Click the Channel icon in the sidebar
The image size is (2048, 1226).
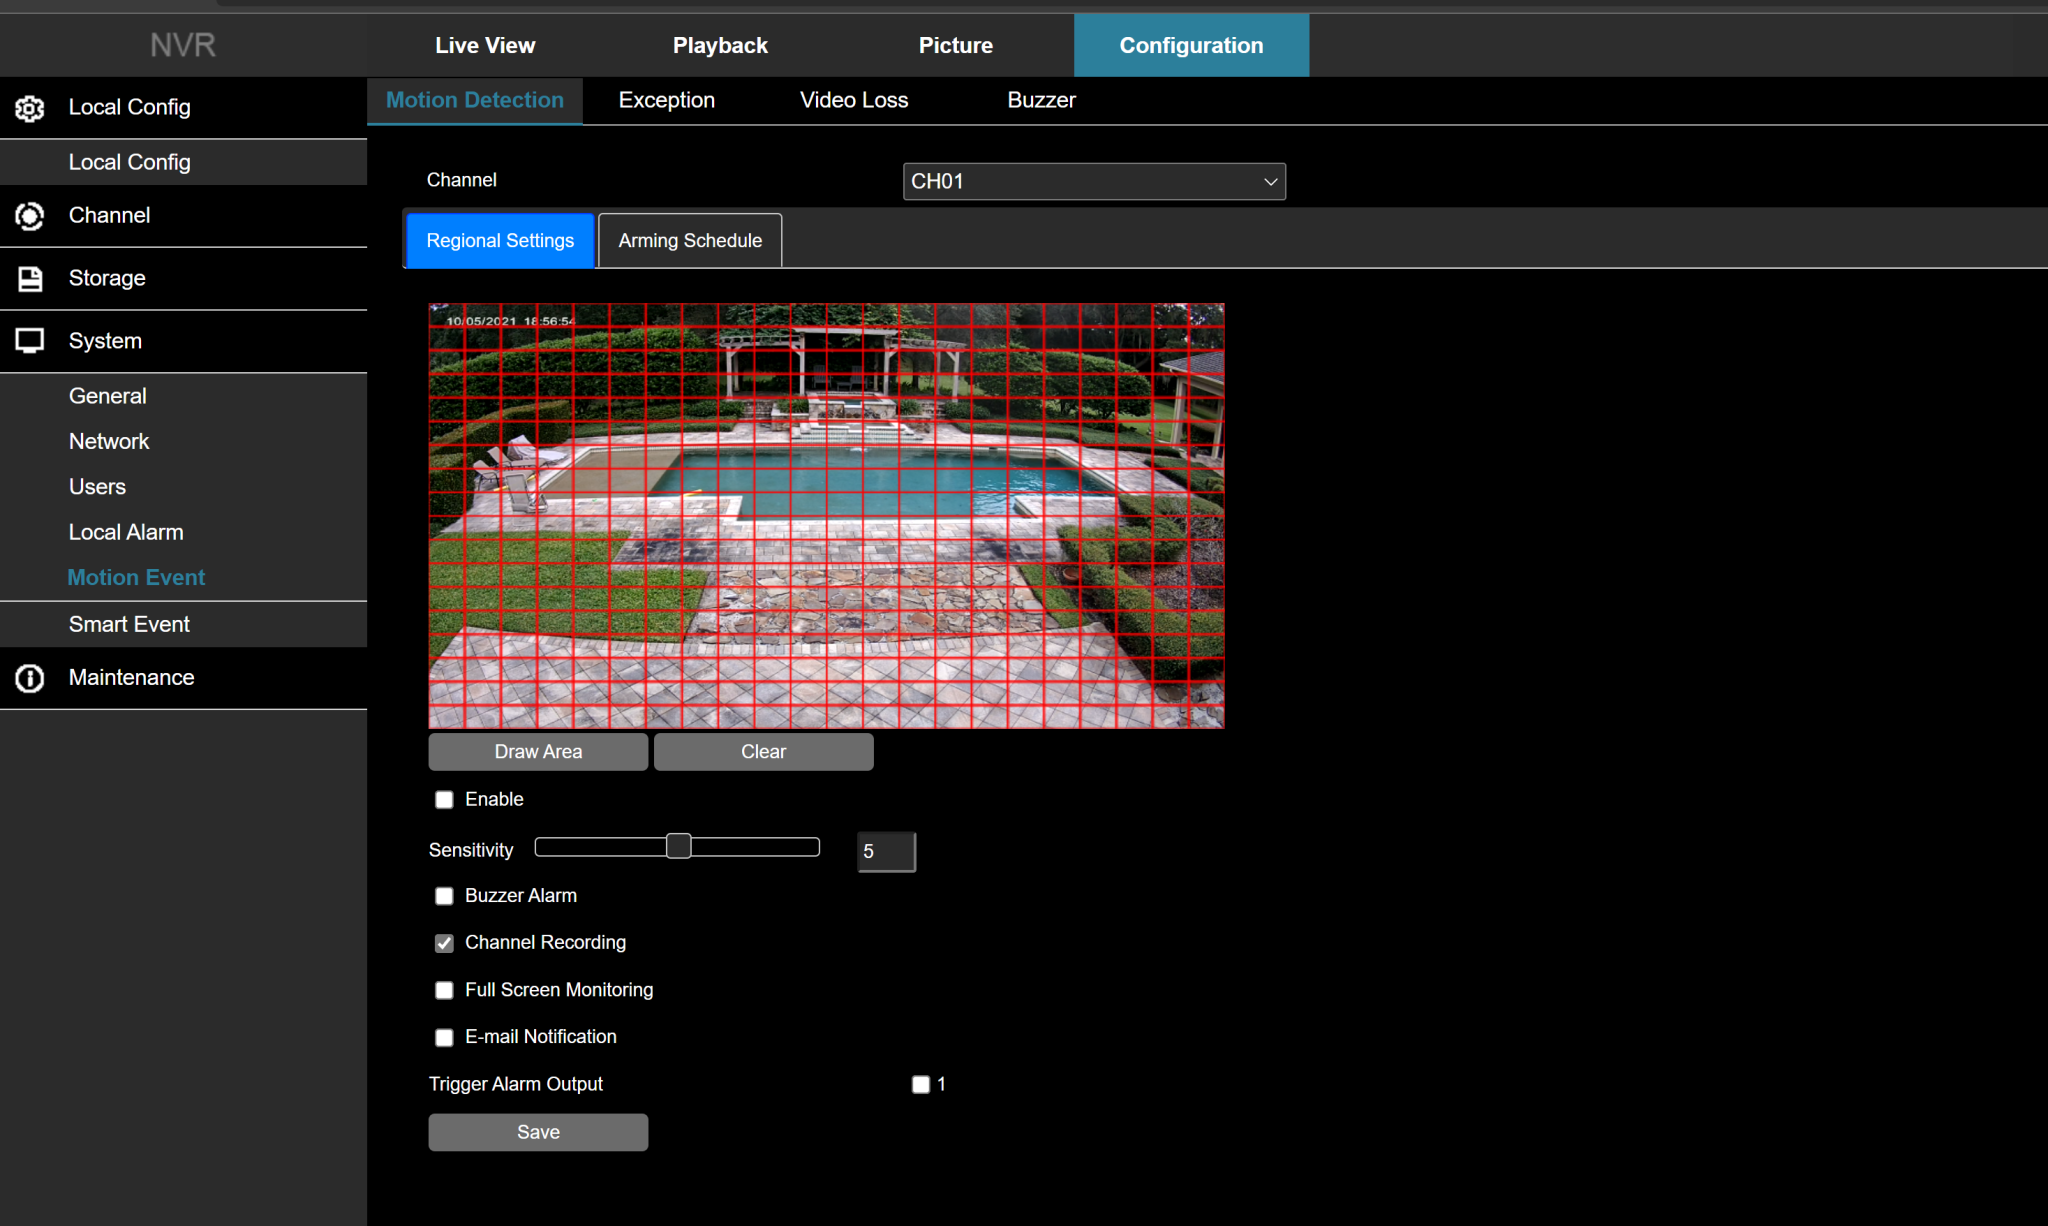point(30,216)
